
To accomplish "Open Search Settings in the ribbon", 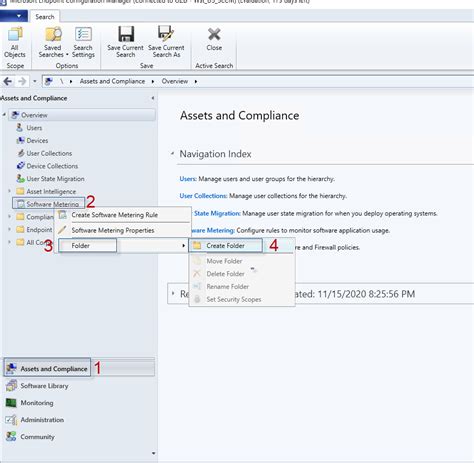I will pyautogui.click(x=83, y=43).
